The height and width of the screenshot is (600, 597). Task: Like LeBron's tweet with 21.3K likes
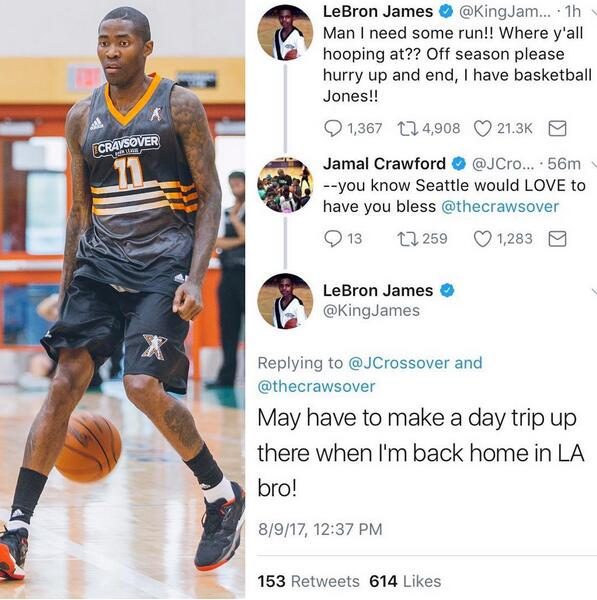tap(482, 128)
